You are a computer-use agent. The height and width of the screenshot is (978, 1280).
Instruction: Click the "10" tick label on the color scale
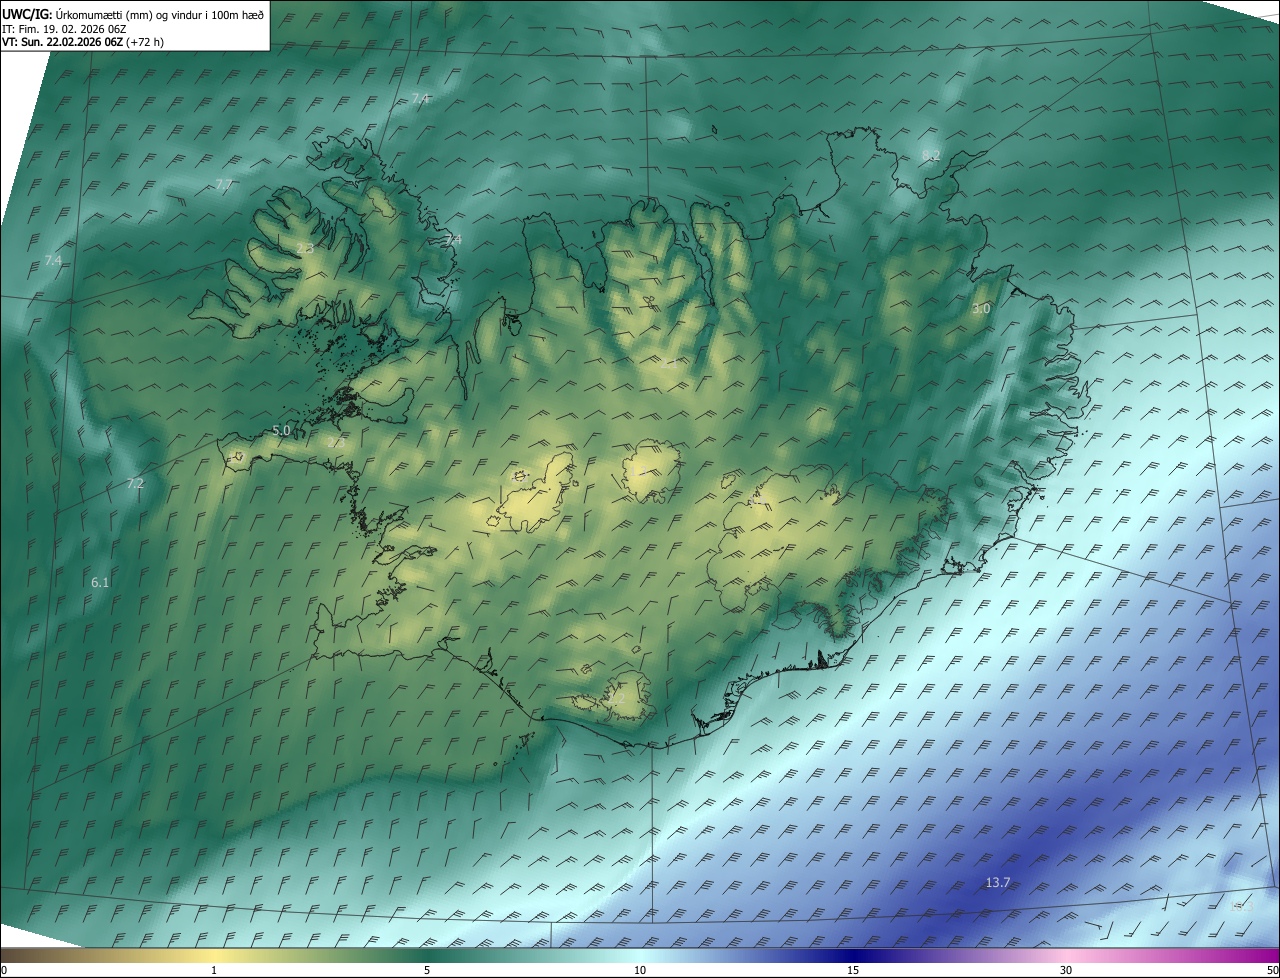pyautogui.click(x=640, y=970)
